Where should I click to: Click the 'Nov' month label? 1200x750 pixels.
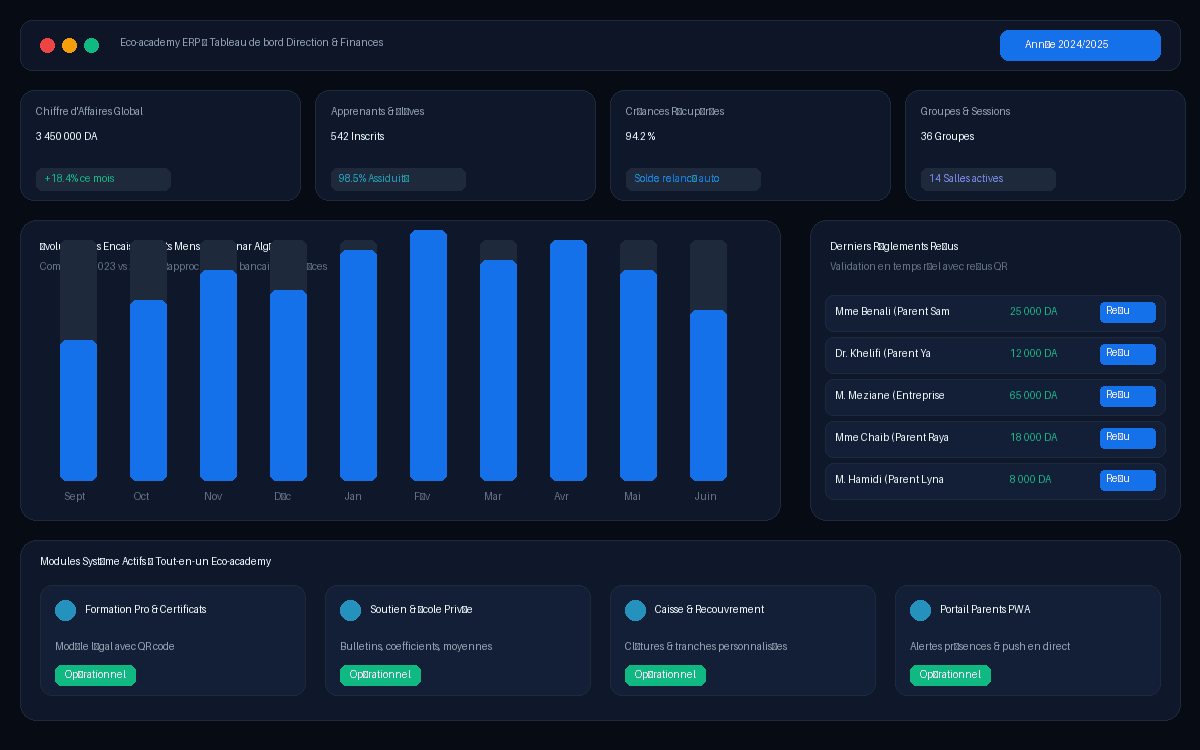click(213, 497)
